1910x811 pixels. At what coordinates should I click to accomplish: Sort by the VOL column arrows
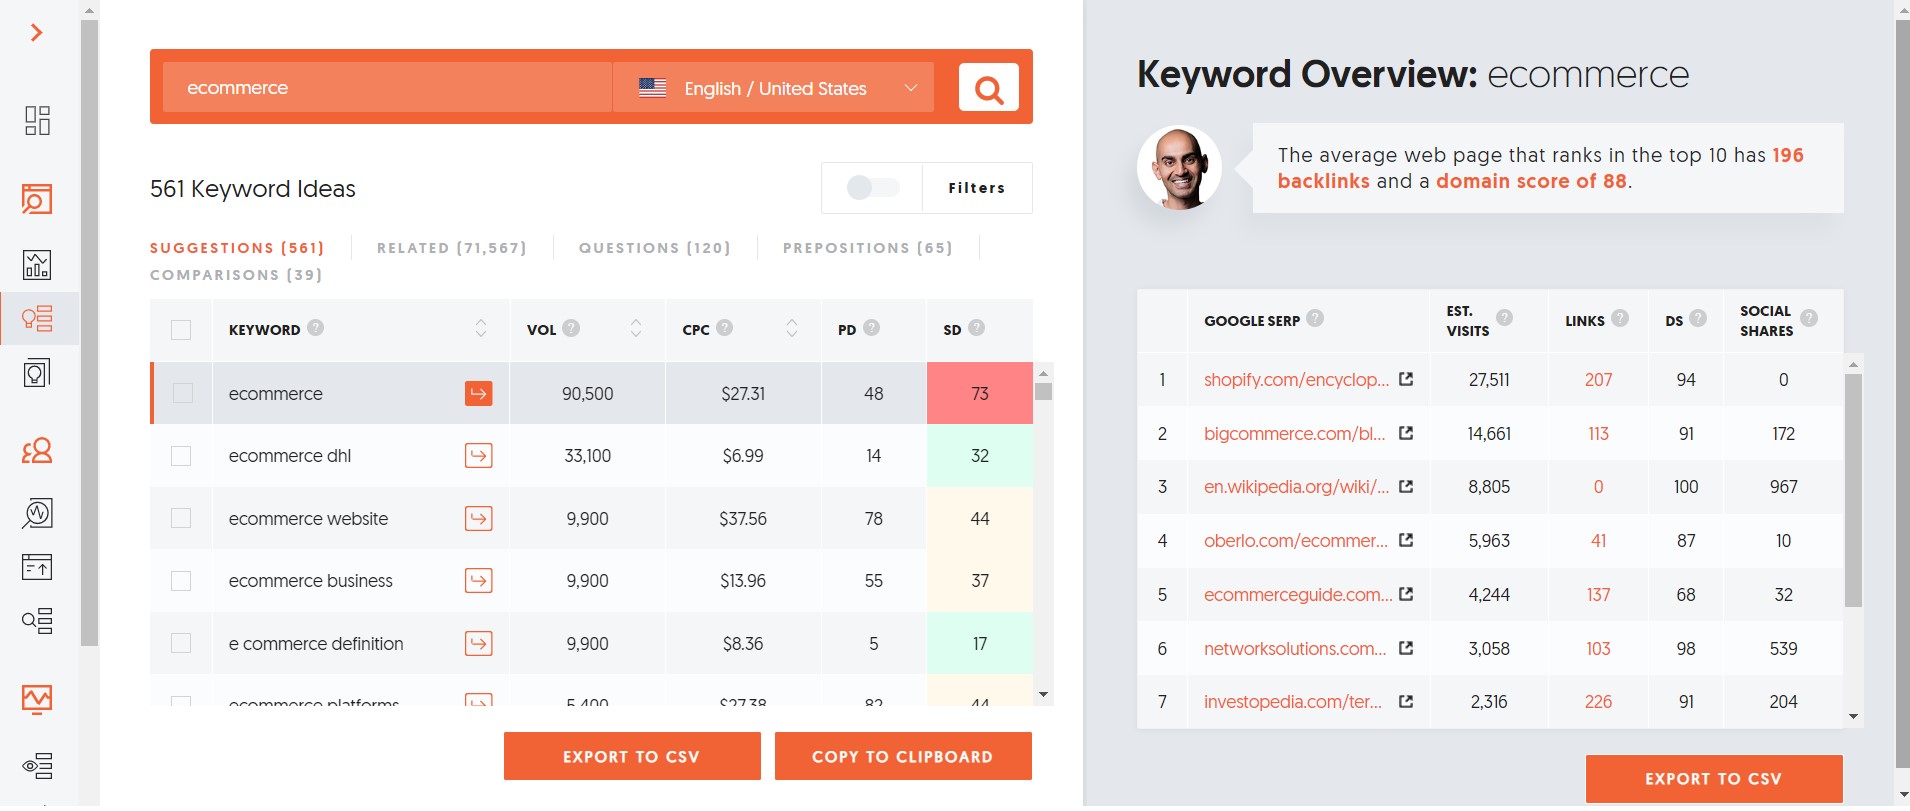click(x=636, y=328)
